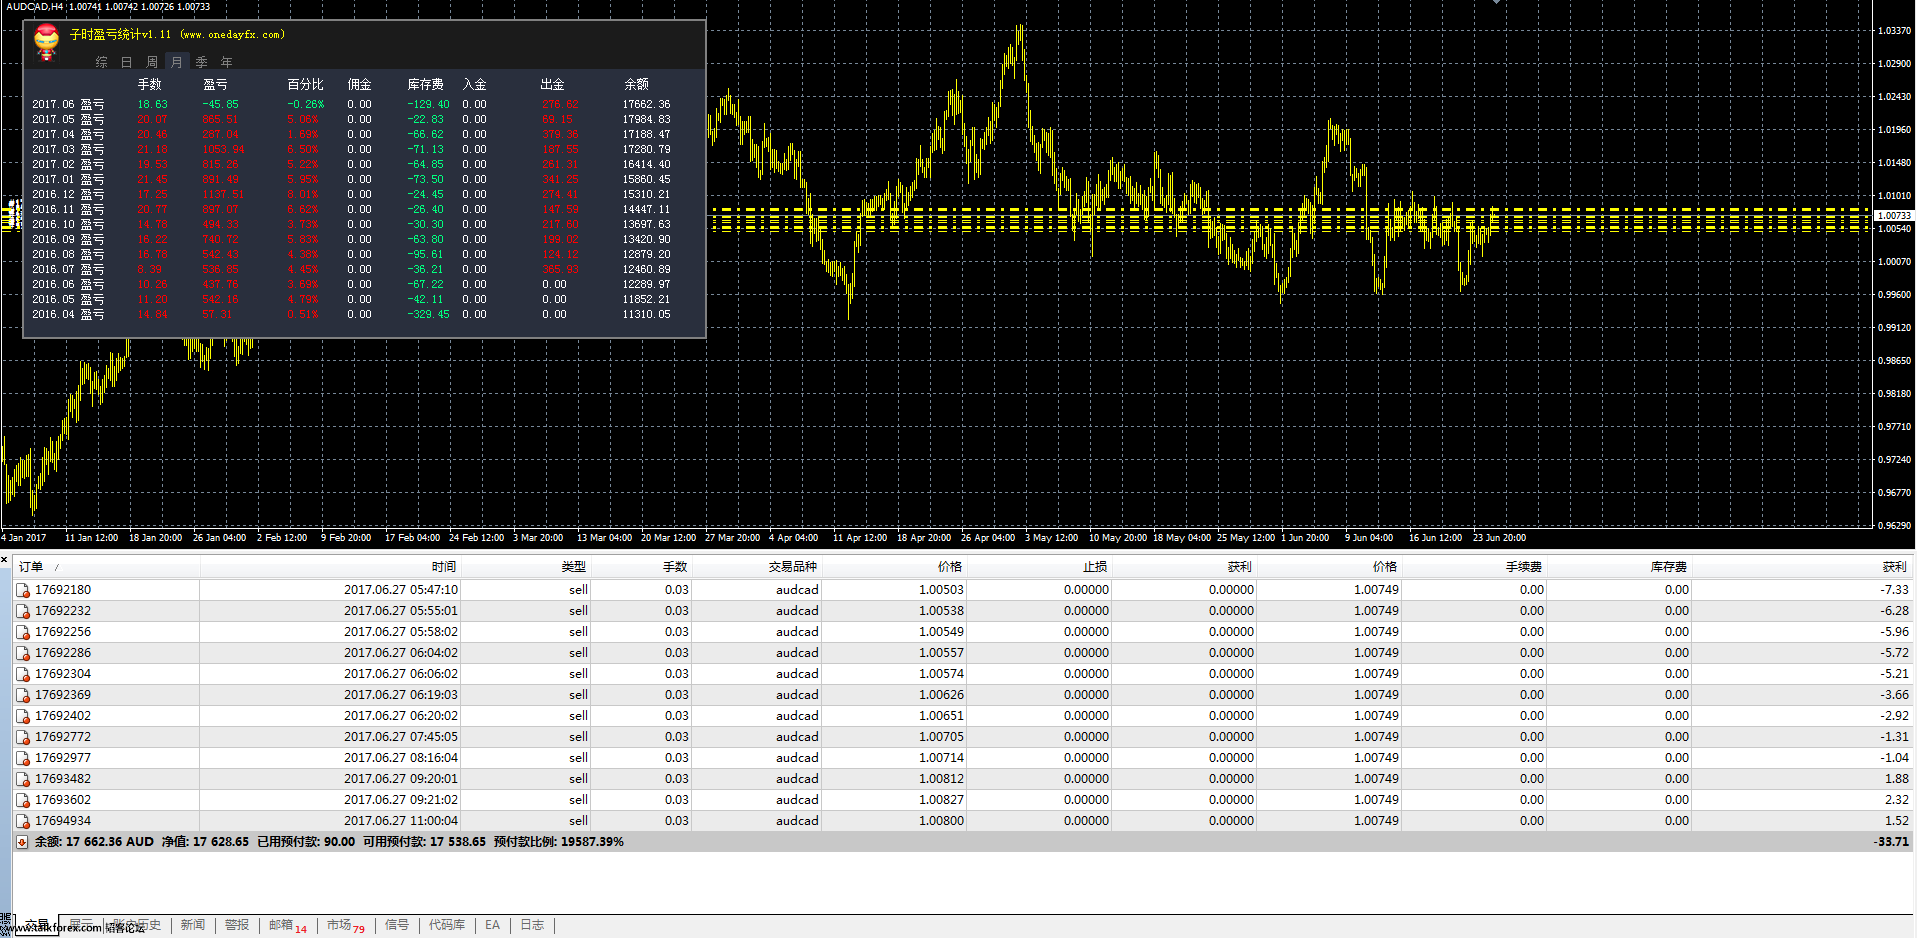This screenshot has width=1917, height=938.
Task: Switch stats panel to the 周 weekly tab
Action: point(152,62)
